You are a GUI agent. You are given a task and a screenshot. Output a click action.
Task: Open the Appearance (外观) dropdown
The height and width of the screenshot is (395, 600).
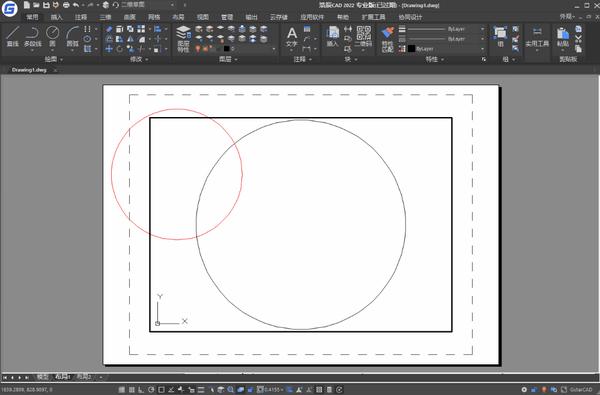pos(567,16)
